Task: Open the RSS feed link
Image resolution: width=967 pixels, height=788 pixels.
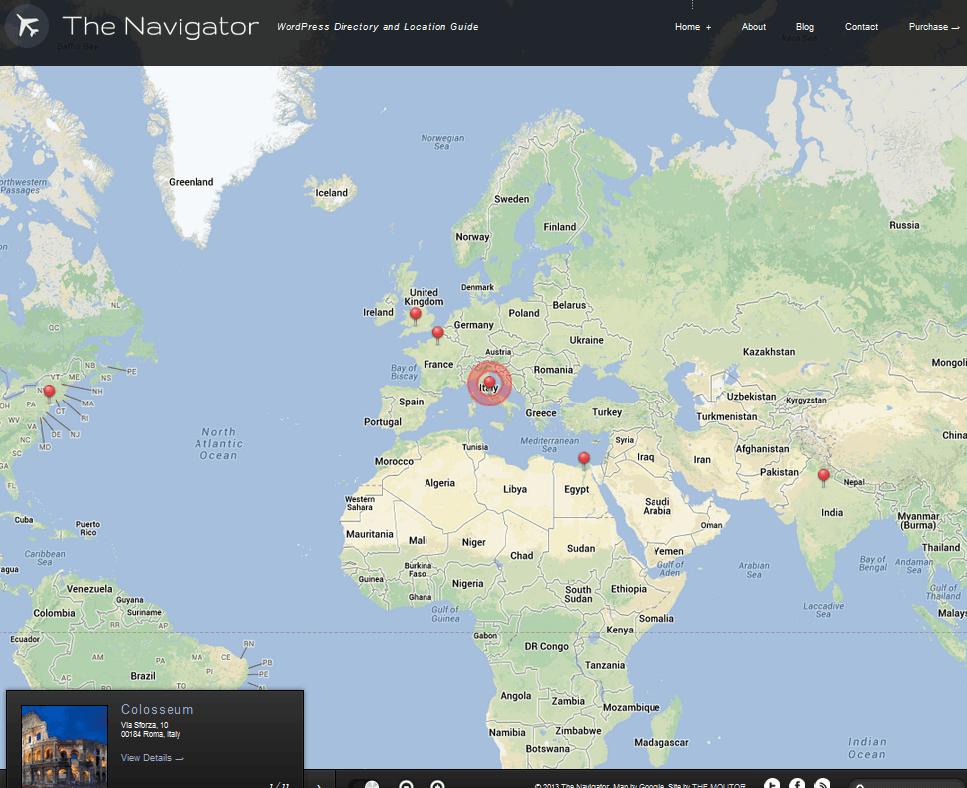Action: pyautogui.click(x=822, y=784)
